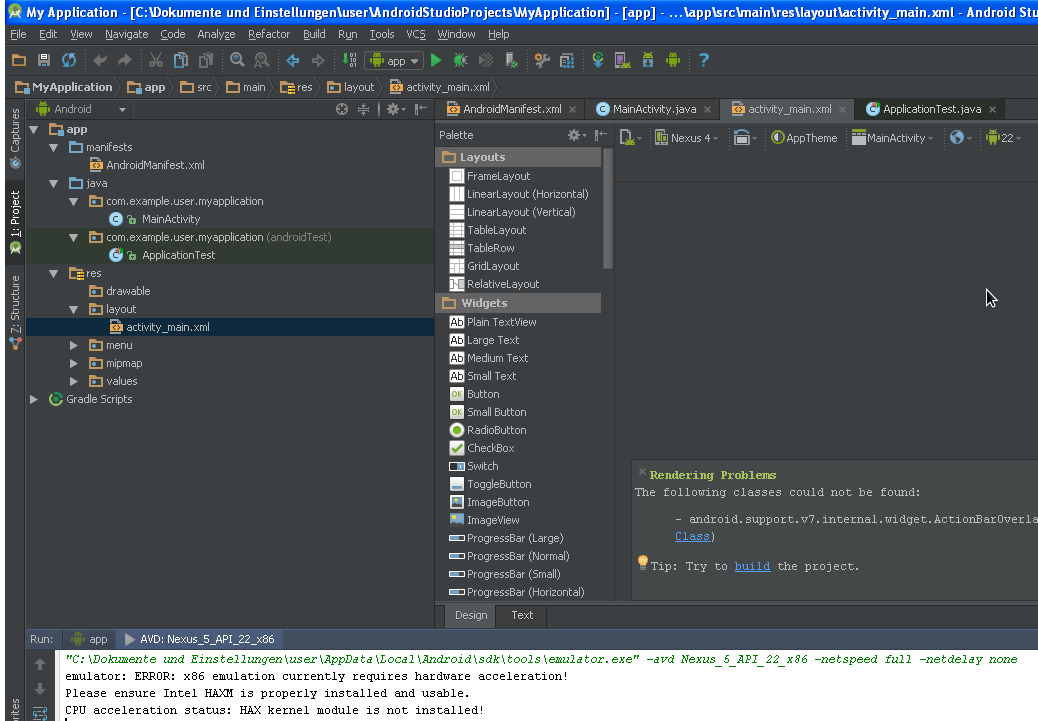
Task: Click the Back navigation arrow
Action: click(x=293, y=60)
